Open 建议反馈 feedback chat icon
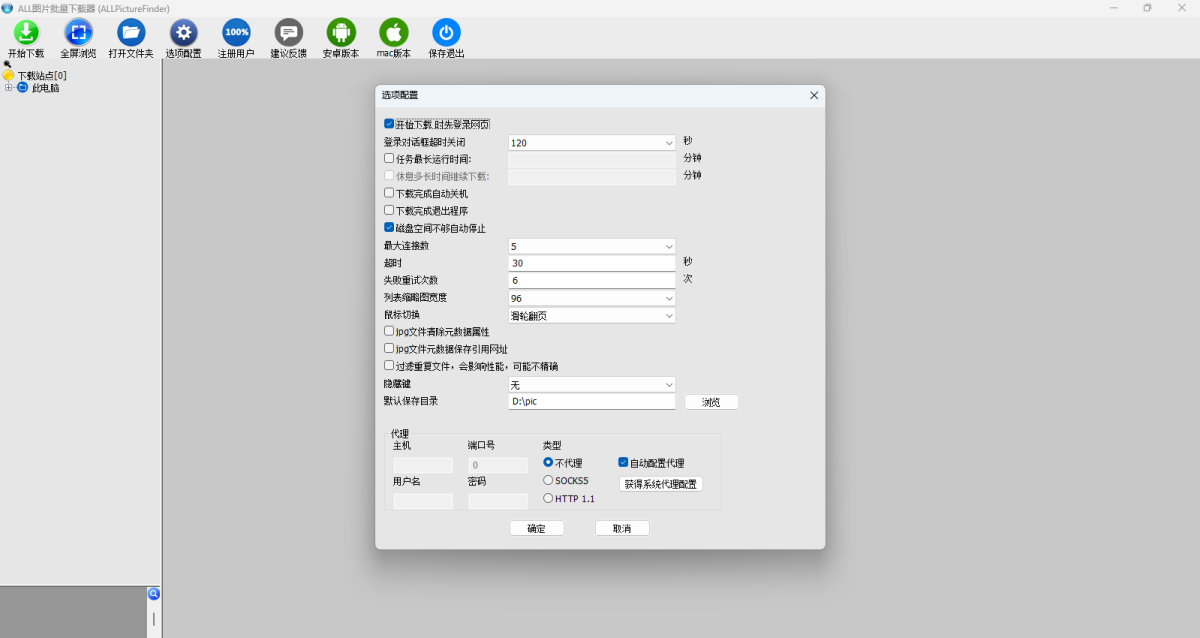This screenshot has height=638, width=1200. [x=288, y=32]
